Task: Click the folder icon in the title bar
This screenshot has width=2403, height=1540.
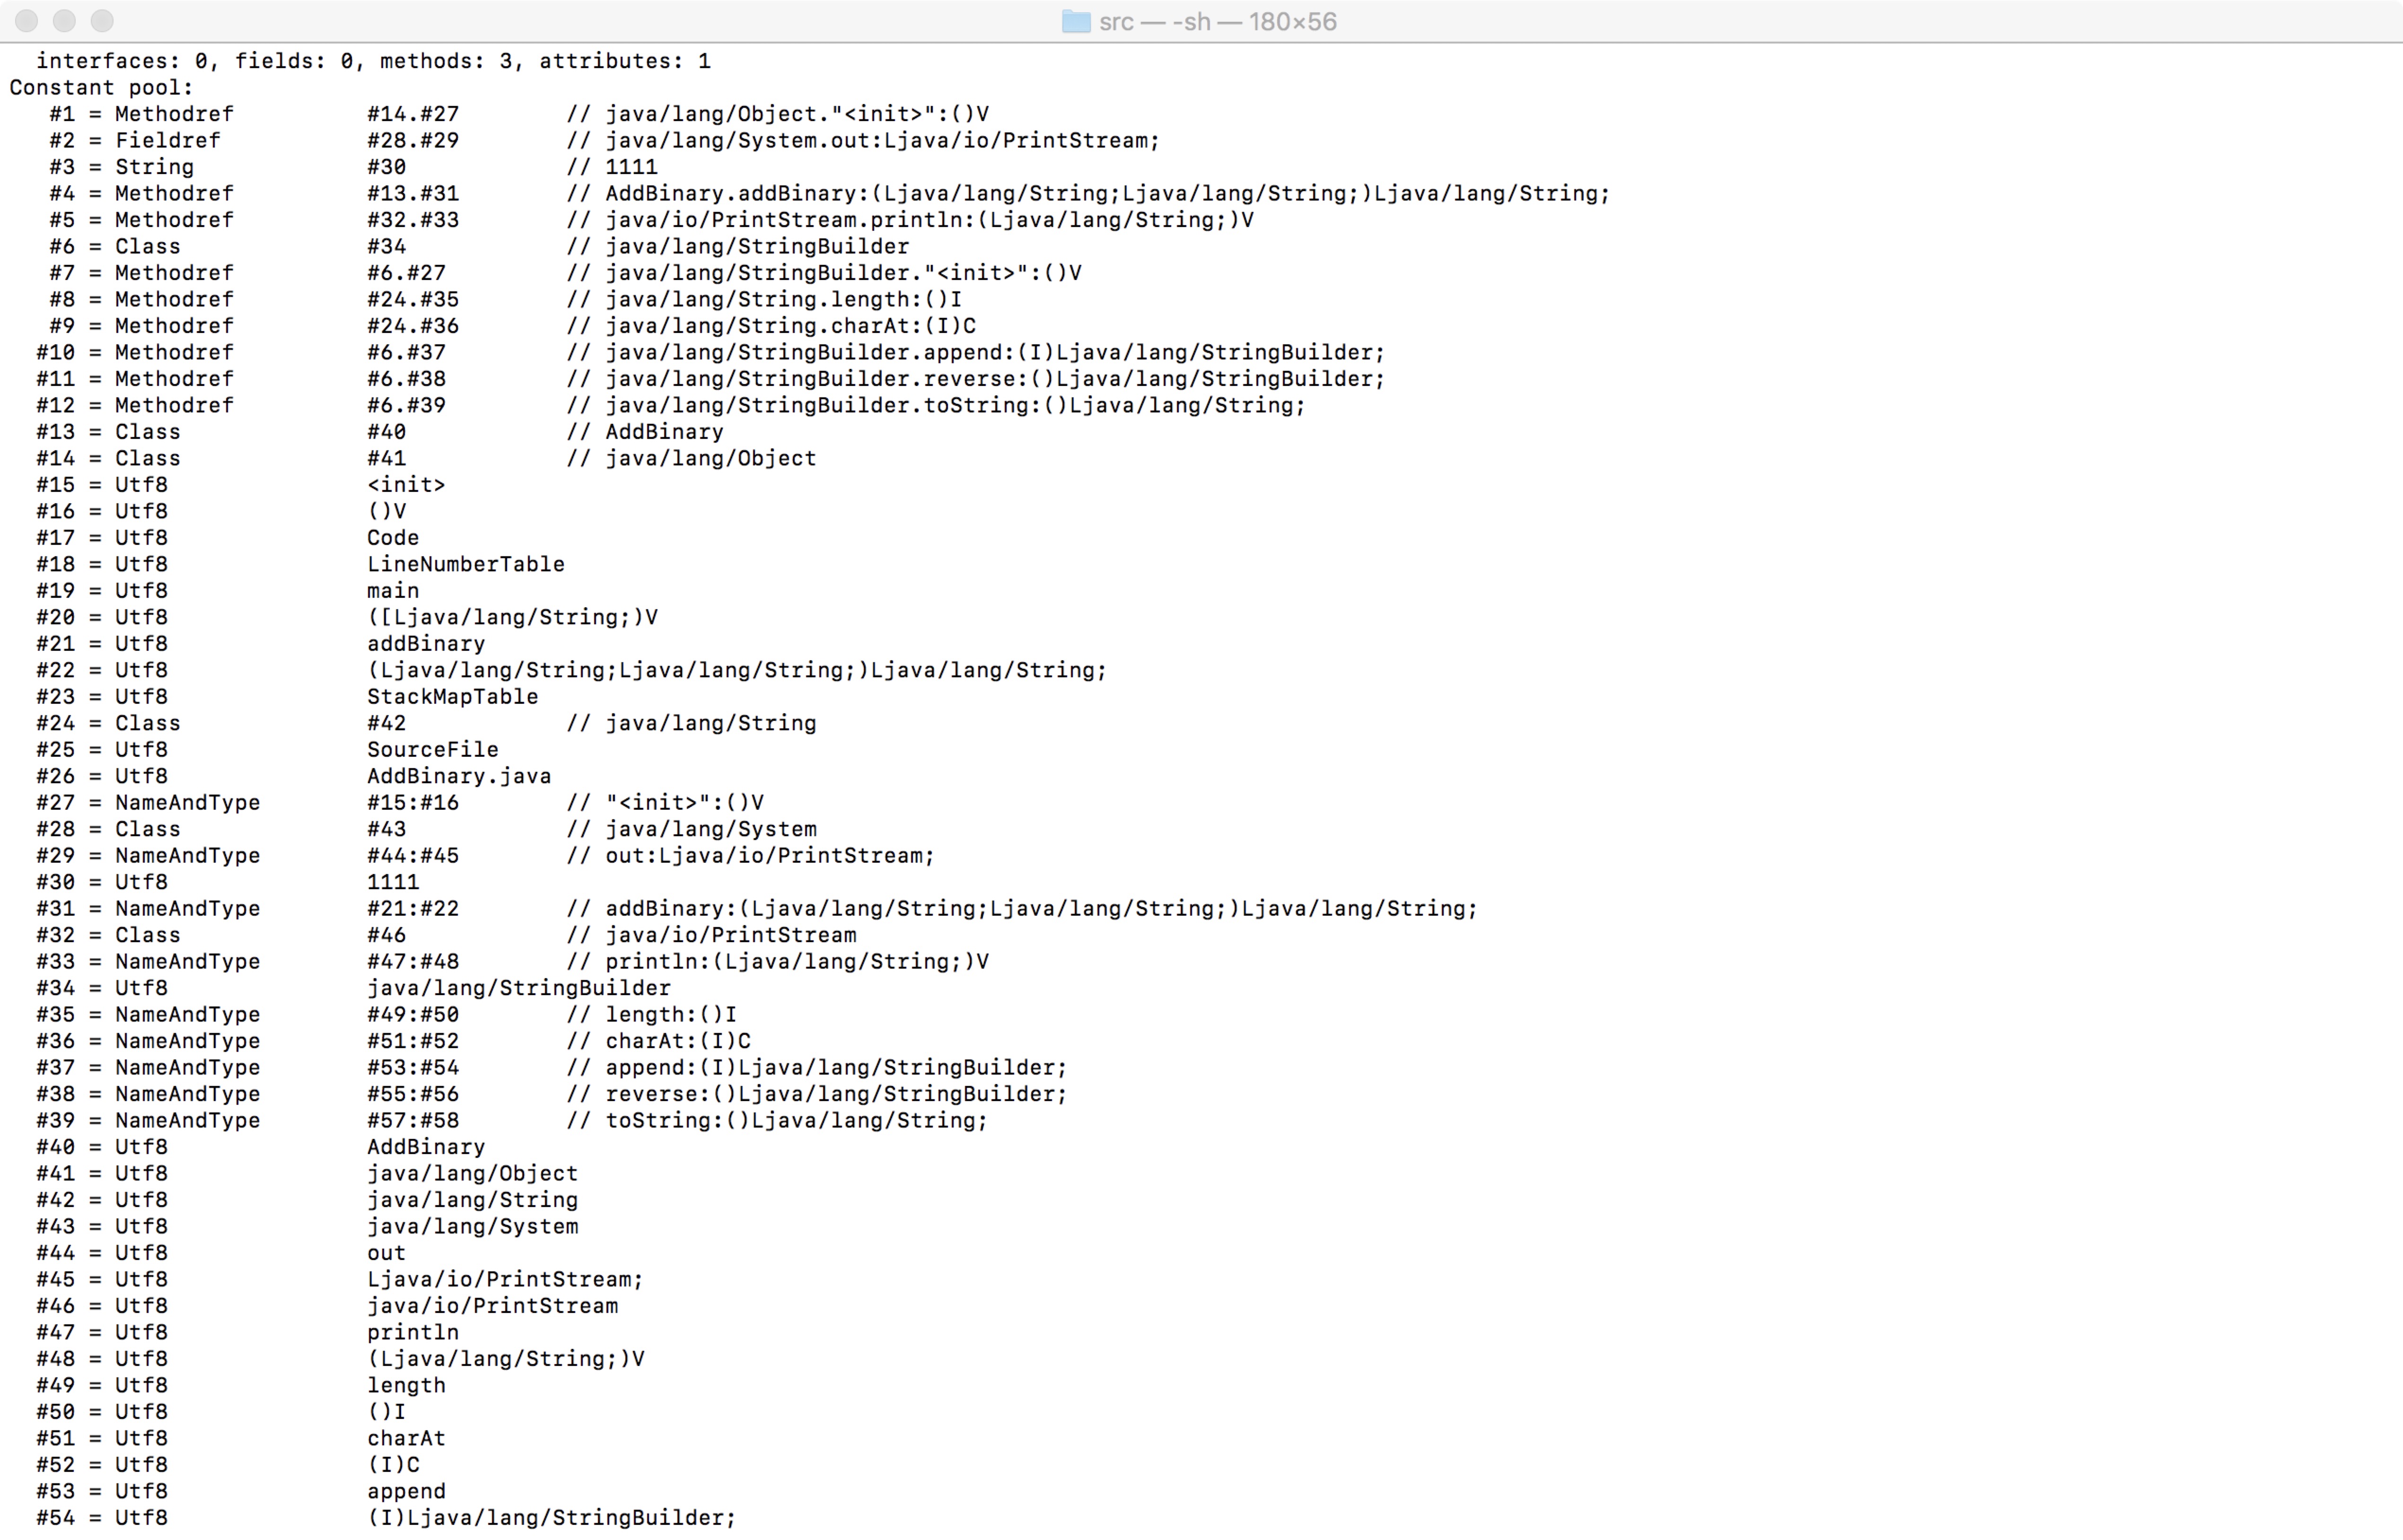Action: click(1076, 21)
